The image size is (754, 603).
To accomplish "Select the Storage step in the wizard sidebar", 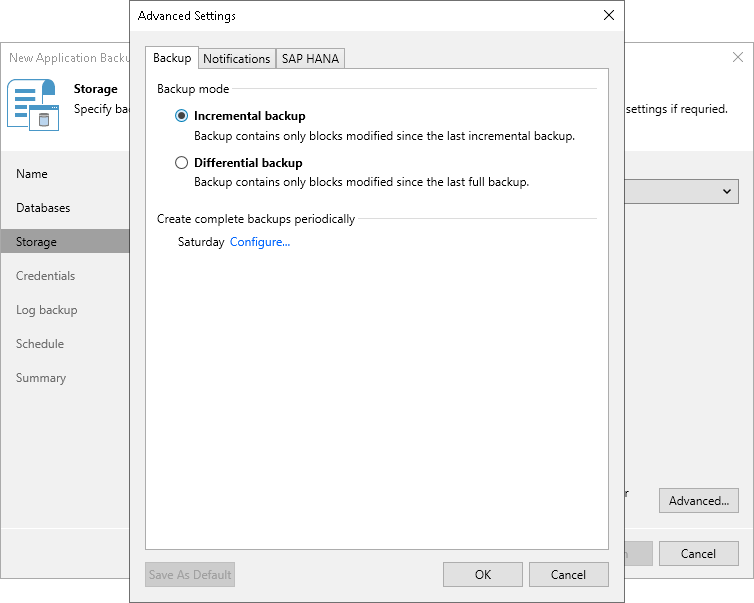I will (x=65, y=241).
